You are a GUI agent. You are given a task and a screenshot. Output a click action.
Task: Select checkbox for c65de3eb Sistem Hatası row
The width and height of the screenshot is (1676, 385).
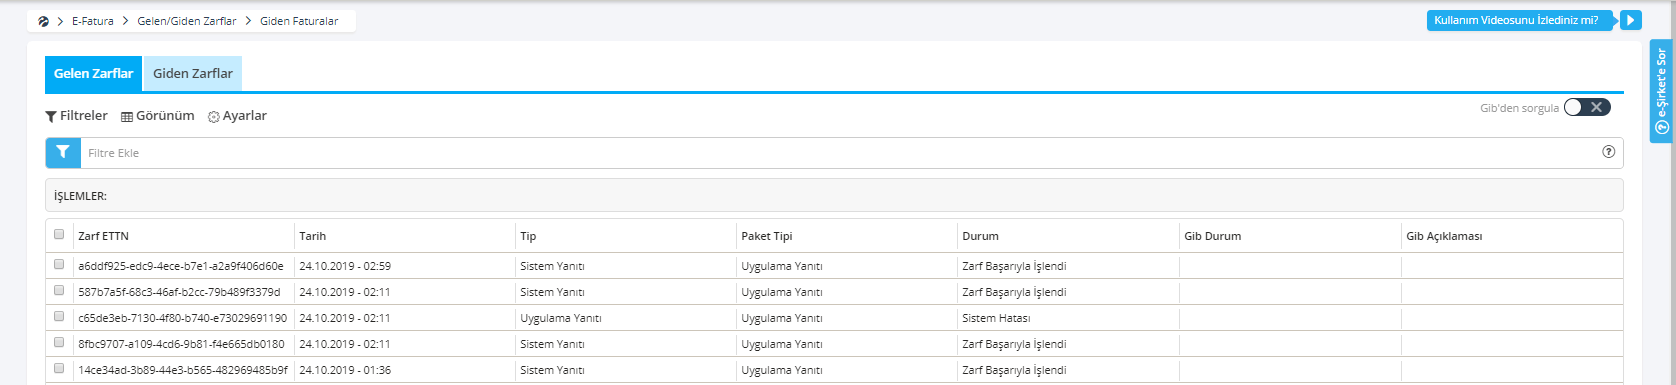point(59,316)
